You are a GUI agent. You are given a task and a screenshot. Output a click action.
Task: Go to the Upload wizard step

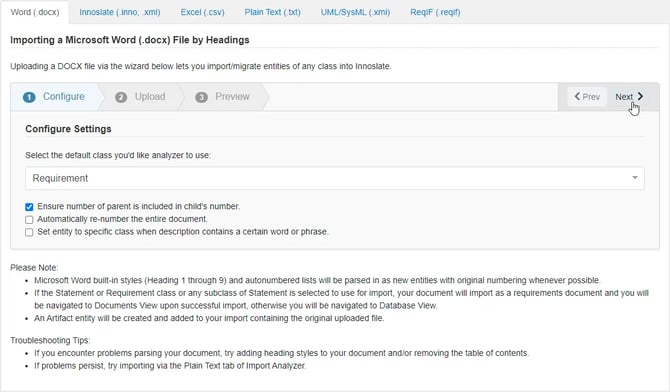pyautogui.click(x=140, y=97)
